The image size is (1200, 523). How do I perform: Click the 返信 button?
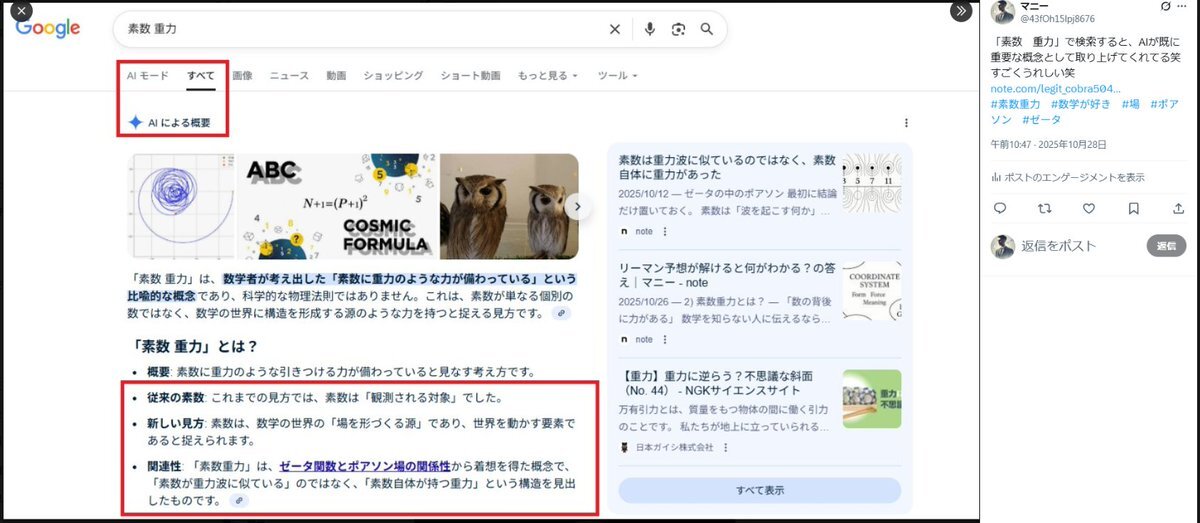pyautogui.click(x=1166, y=245)
